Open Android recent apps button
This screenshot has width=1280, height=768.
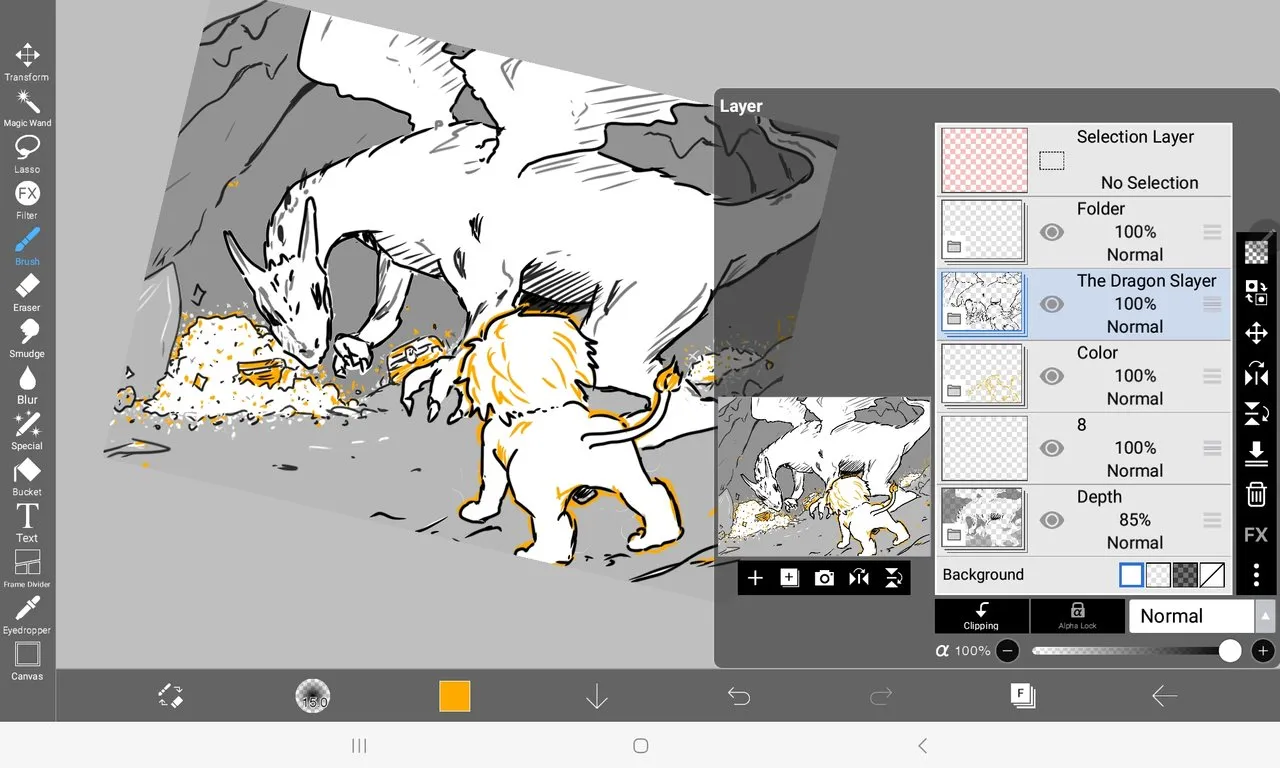tap(359, 745)
